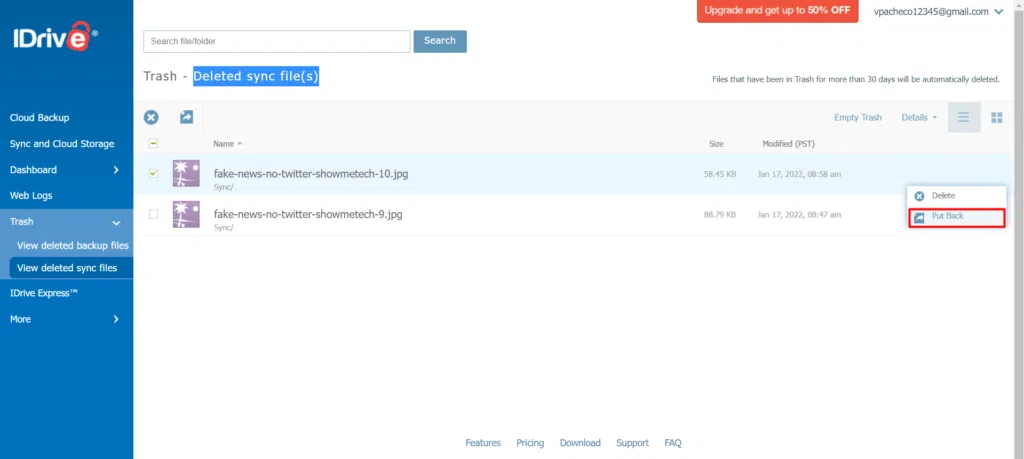Click the restore arrow icon in toolbar
This screenshot has width=1024, height=459.
click(x=186, y=117)
